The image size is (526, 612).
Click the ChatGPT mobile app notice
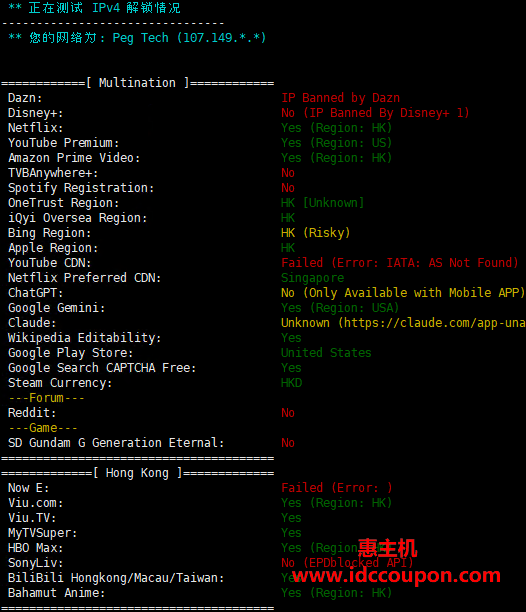point(403,293)
